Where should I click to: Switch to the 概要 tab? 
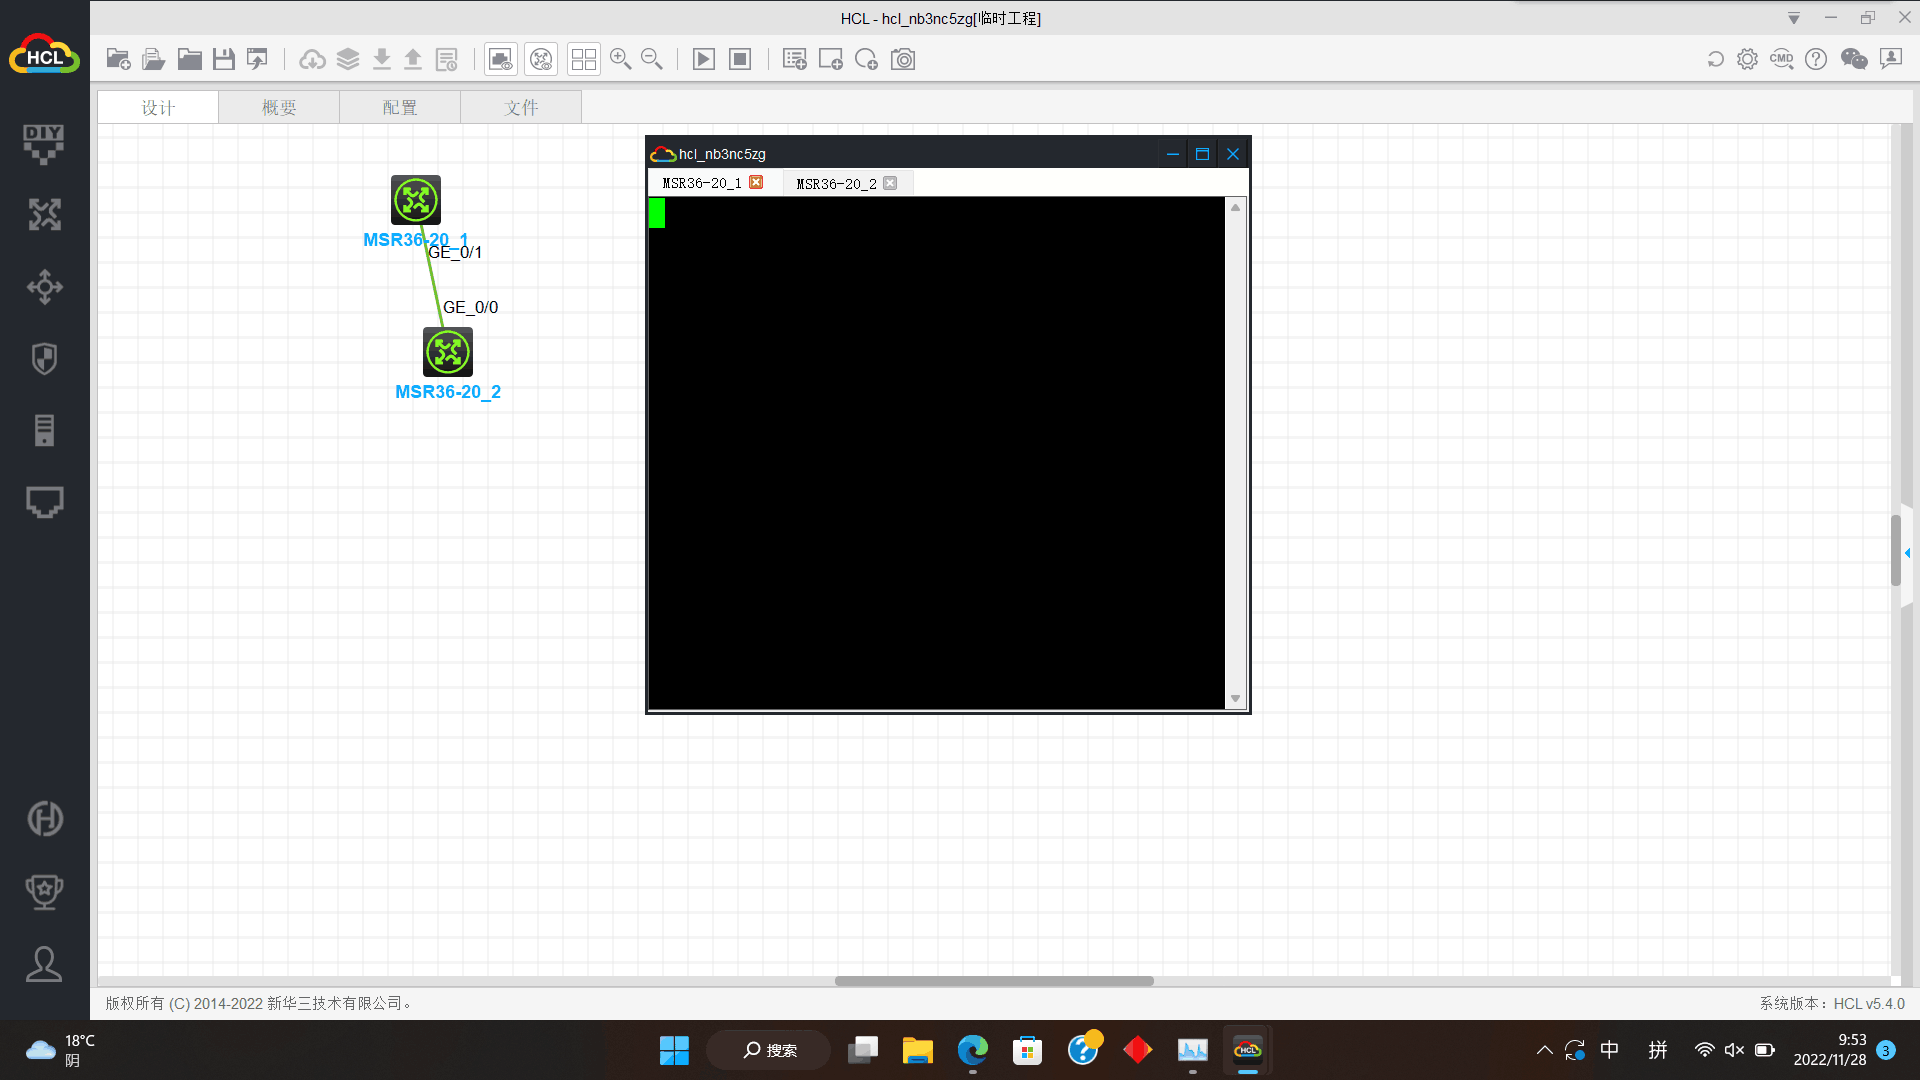[279, 107]
